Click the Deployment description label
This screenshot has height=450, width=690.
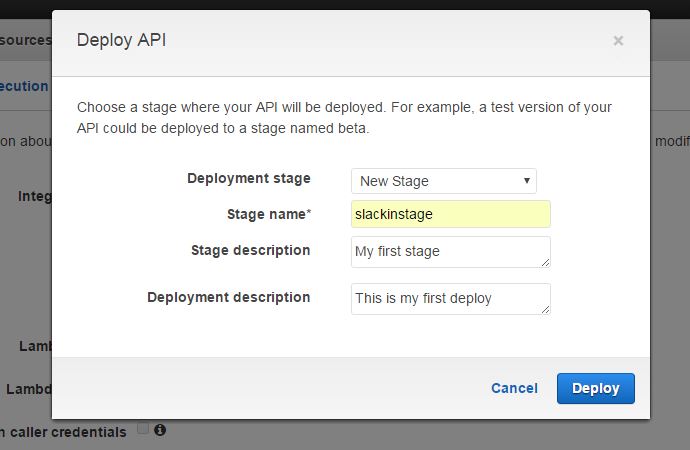228,297
